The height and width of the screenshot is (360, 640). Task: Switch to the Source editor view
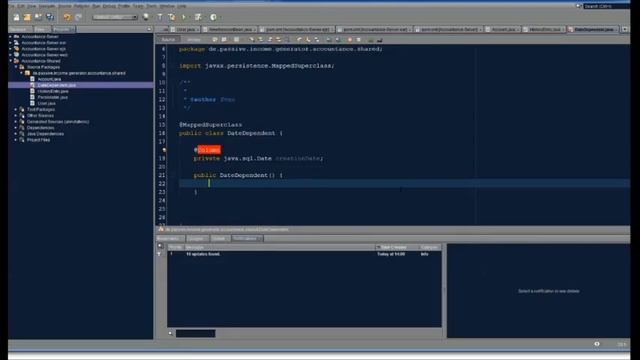[x=168, y=40]
